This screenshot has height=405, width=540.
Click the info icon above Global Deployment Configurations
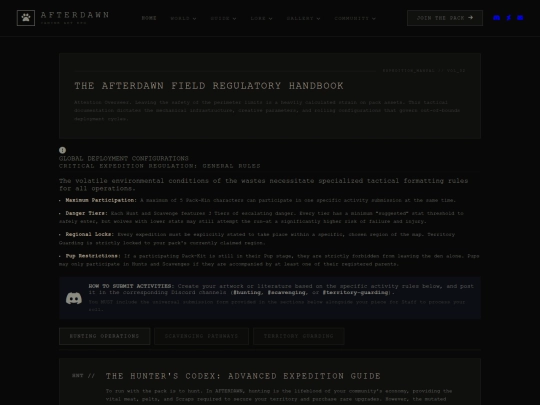(62, 150)
